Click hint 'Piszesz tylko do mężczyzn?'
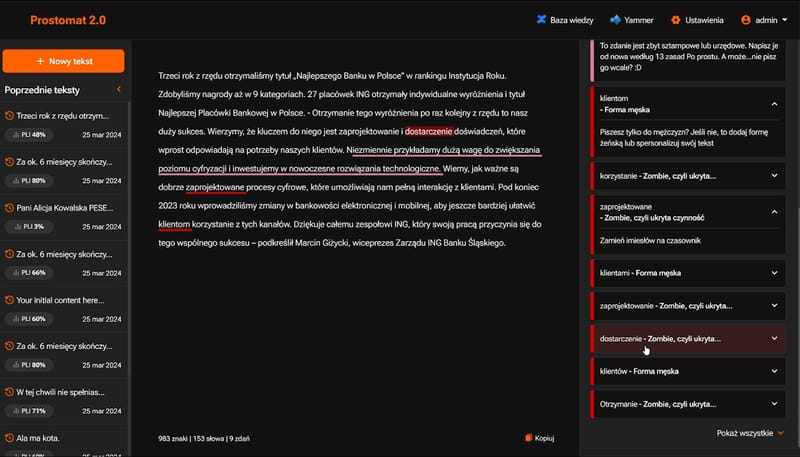This screenshot has width=800, height=457. [684, 138]
